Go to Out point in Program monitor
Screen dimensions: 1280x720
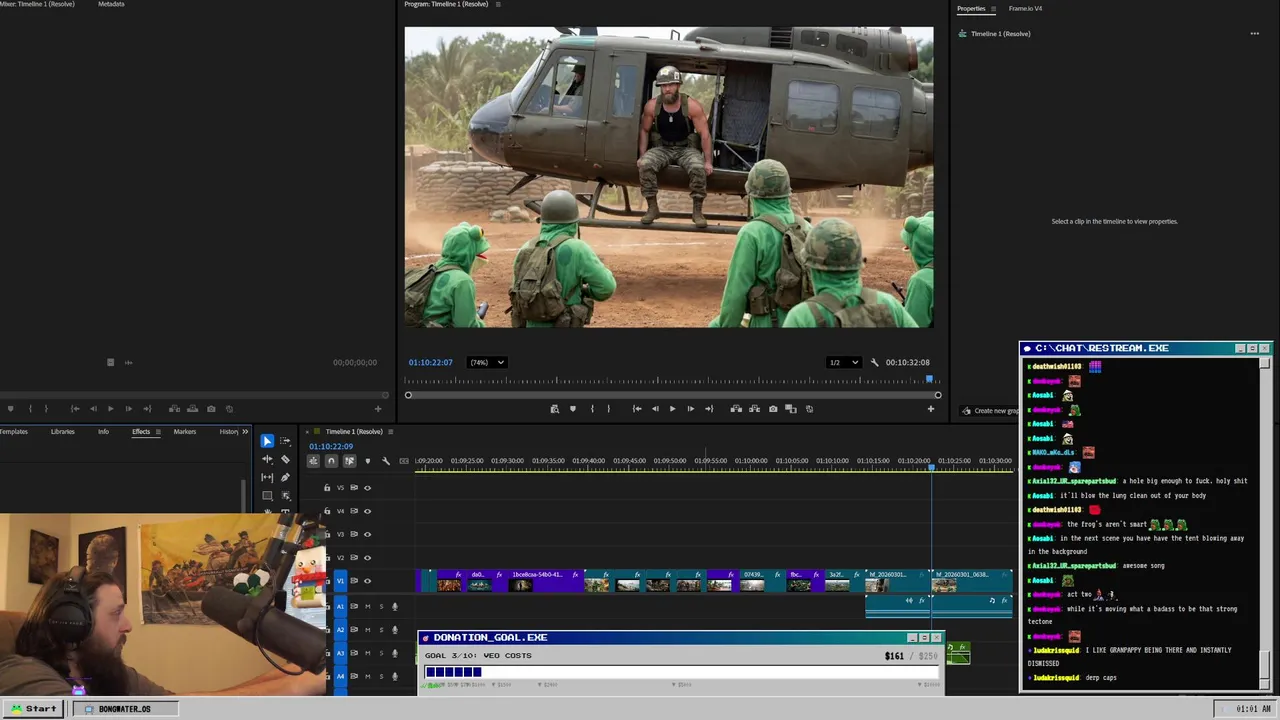coord(709,408)
